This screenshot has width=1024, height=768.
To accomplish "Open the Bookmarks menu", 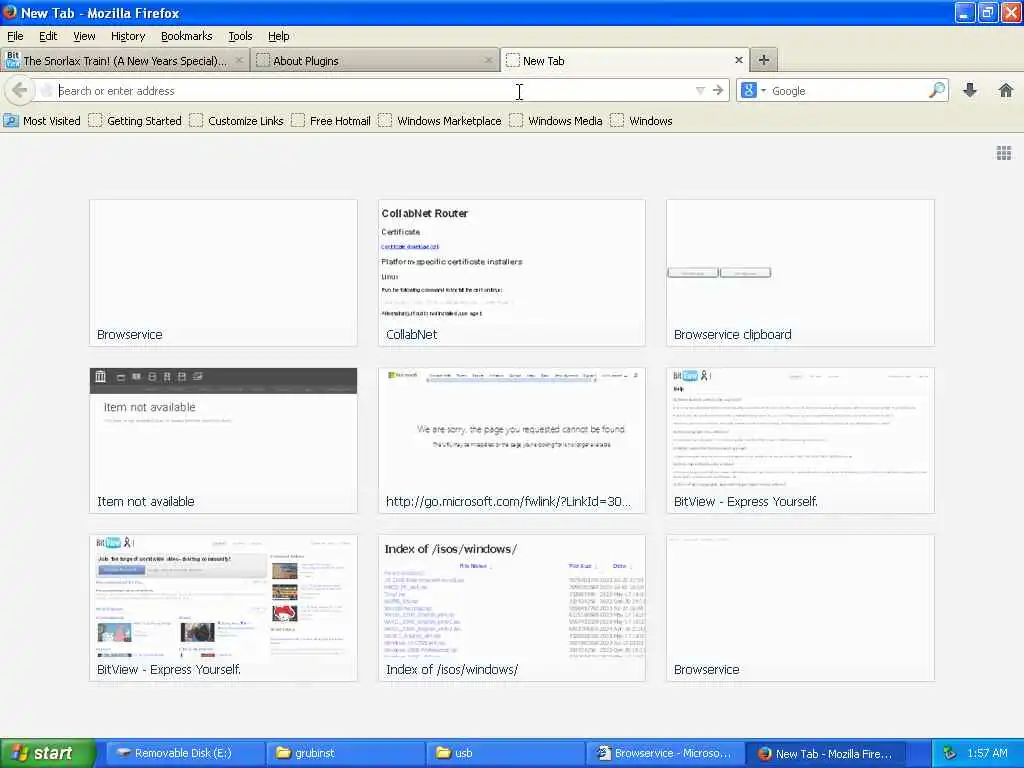I will coord(187,36).
